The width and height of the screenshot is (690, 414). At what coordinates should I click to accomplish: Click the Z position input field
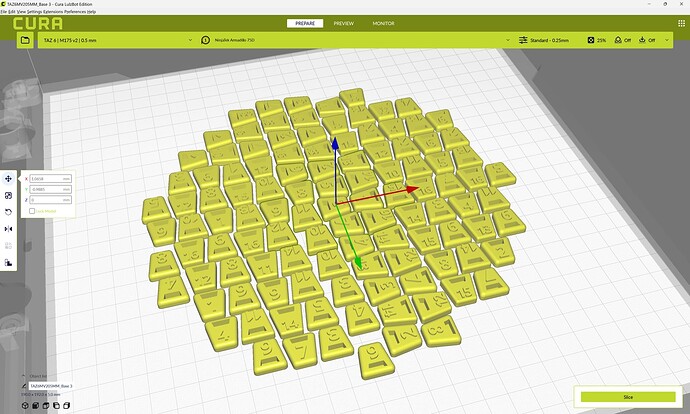pyautogui.click(x=51, y=200)
